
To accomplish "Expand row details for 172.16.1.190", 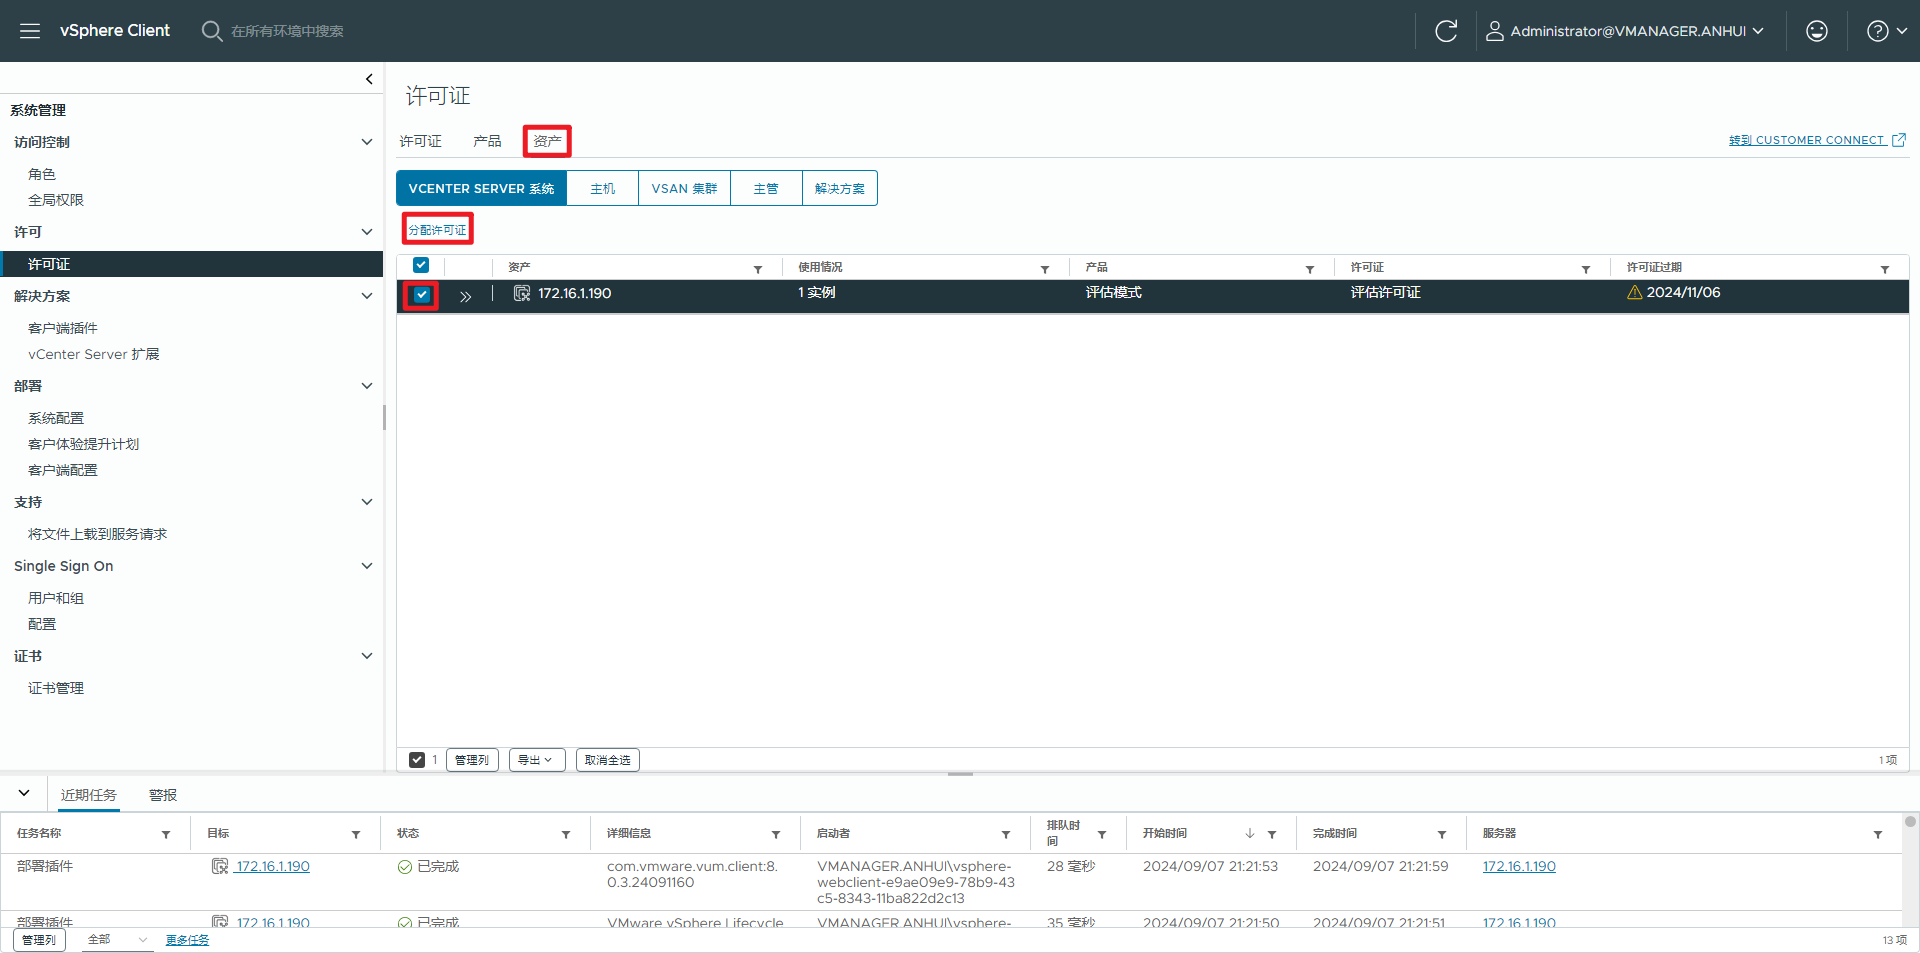I will [465, 296].
